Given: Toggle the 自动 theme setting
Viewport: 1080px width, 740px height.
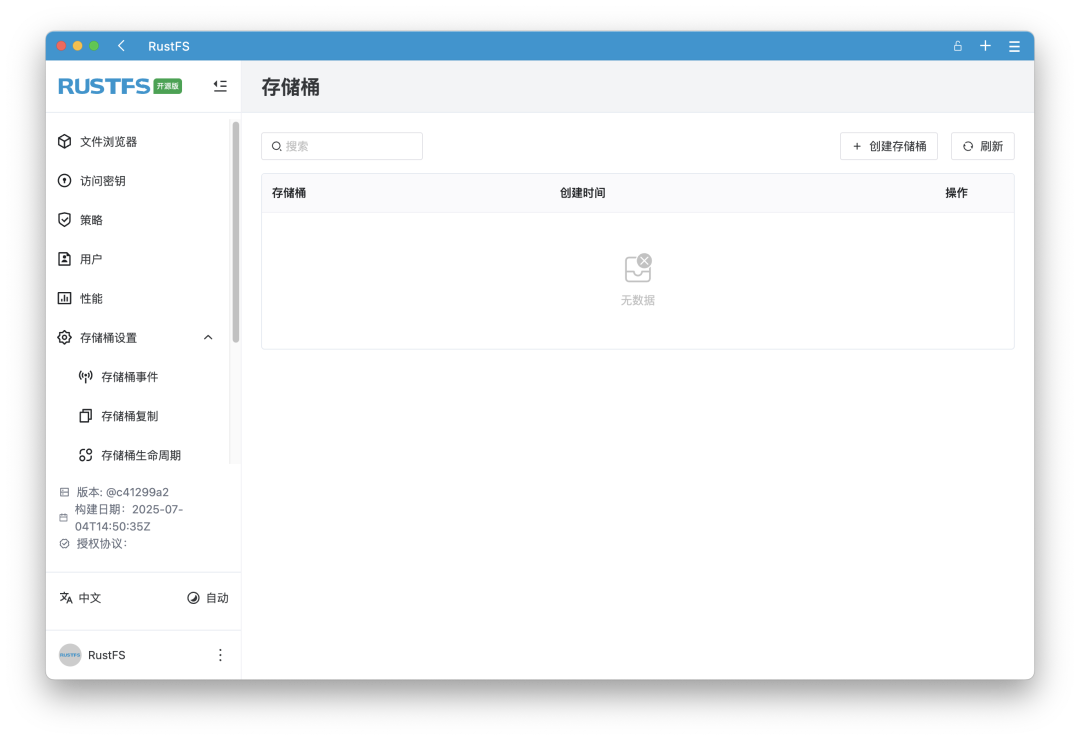Looking at the screenshot, I should pos(205,598).
